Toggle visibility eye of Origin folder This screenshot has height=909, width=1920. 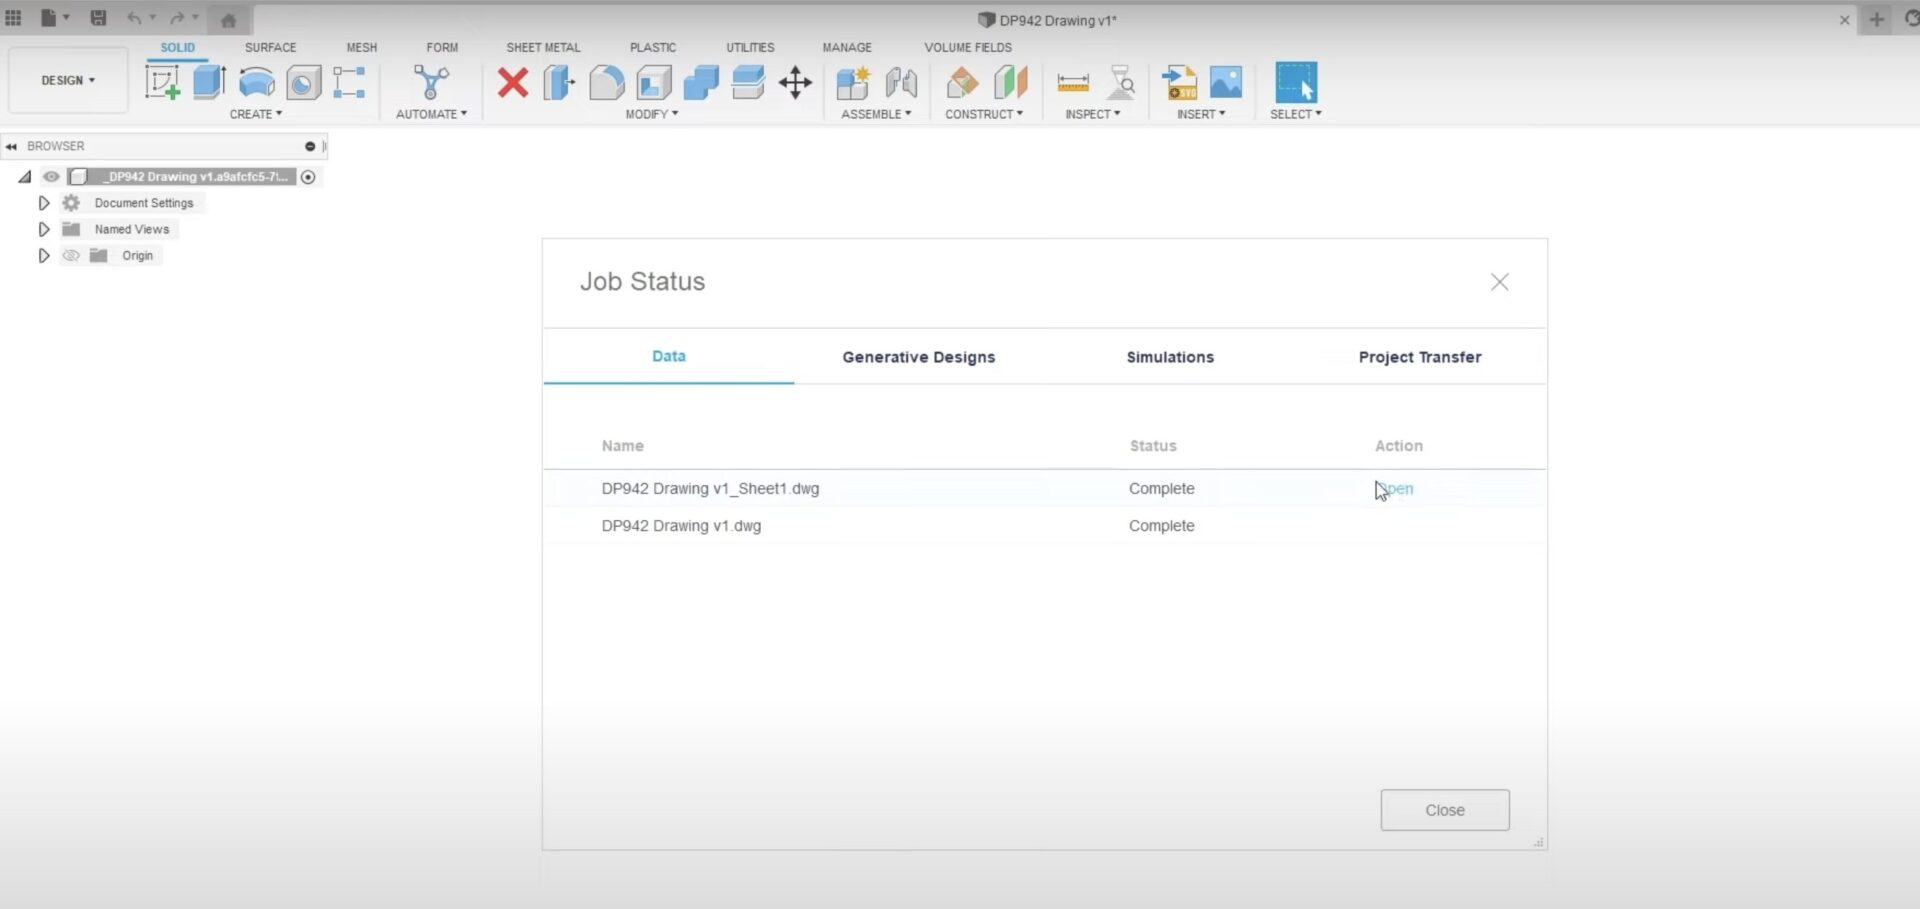[x=71, y=256]
